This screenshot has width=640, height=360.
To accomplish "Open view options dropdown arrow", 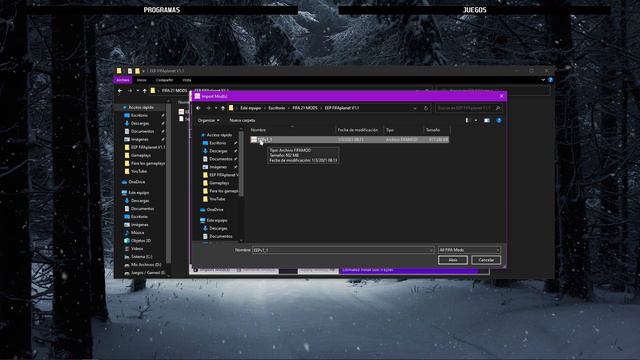I will coord(476,120).
